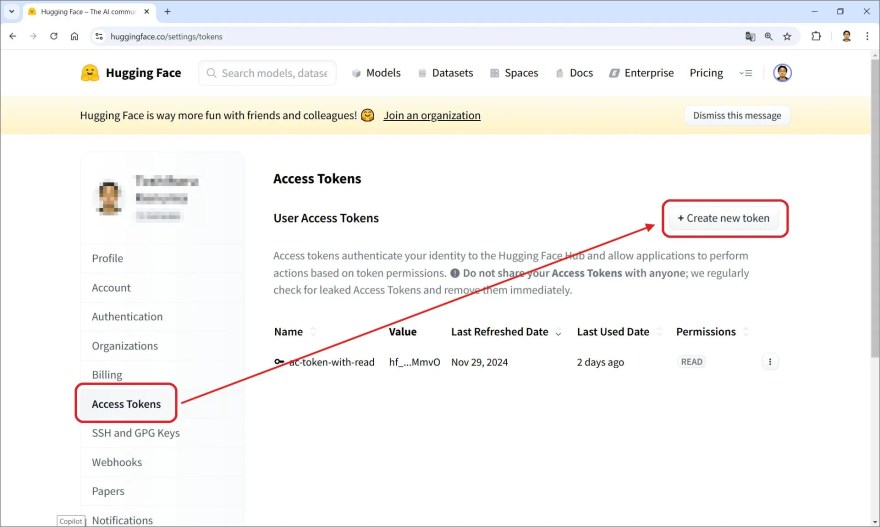This screenshot has height=527, width=880.
Task: Click the Hugging Face logo
Action: (x=131, y=73)
